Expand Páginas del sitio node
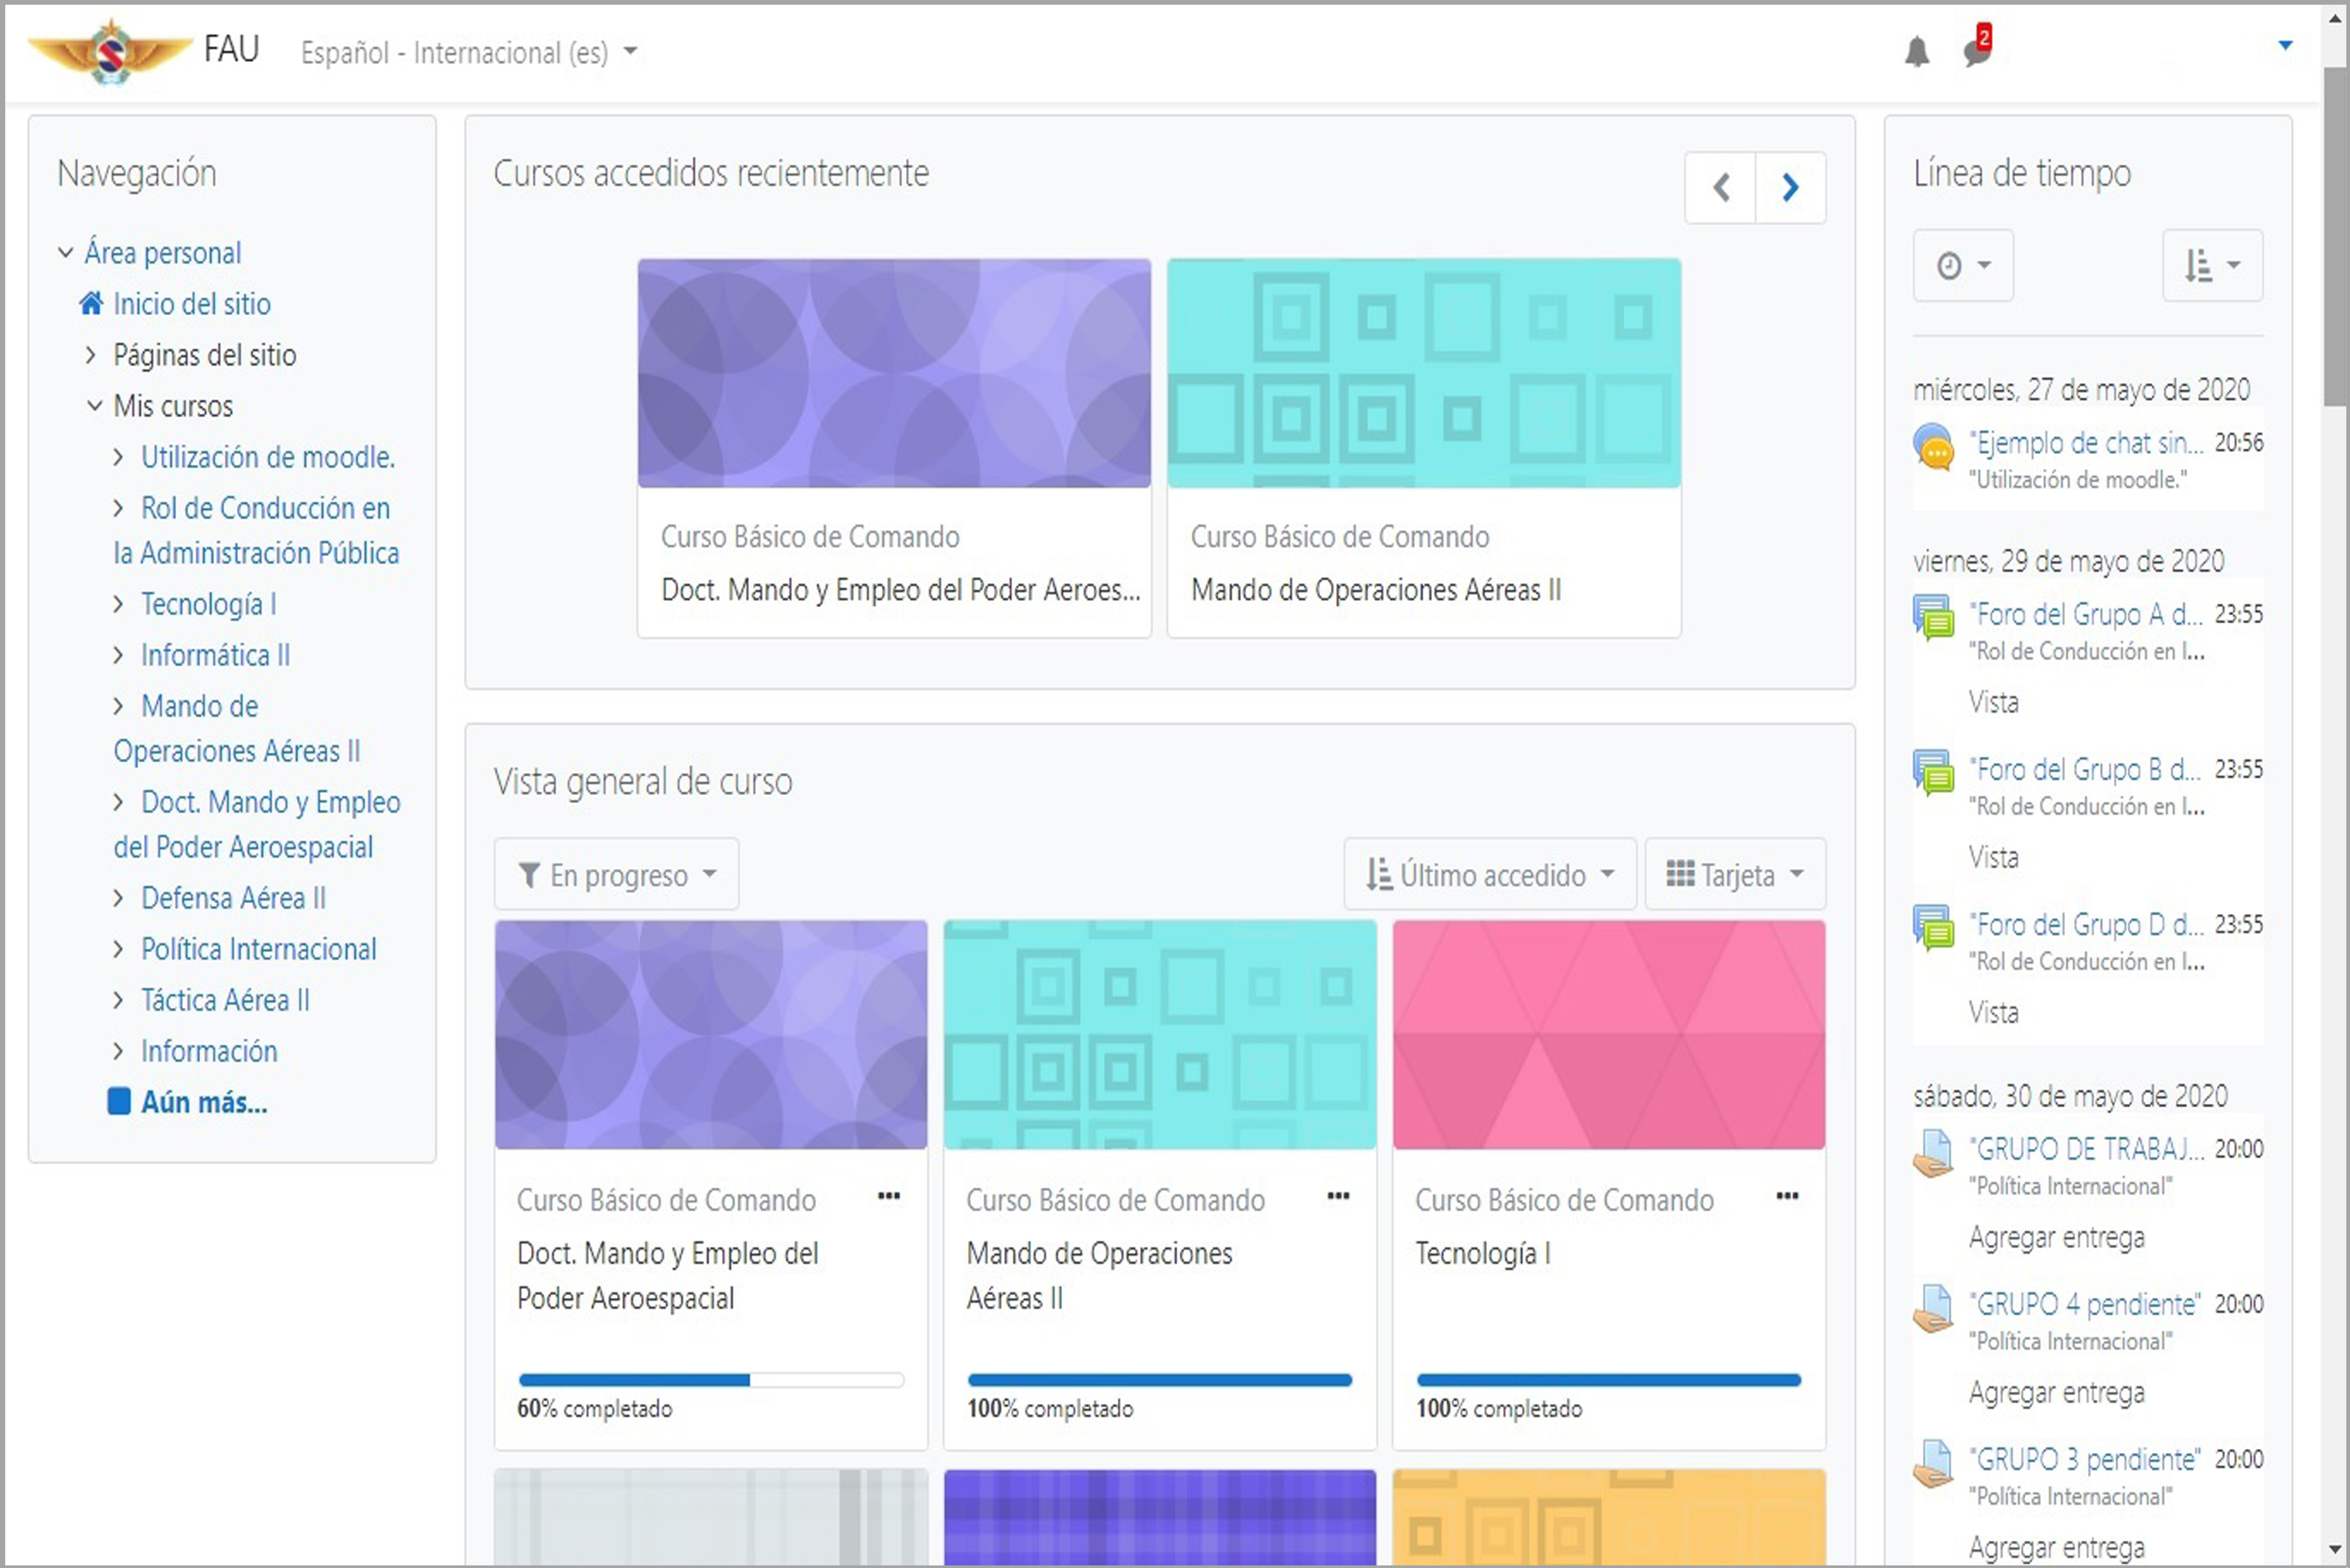 coord(91,355)
